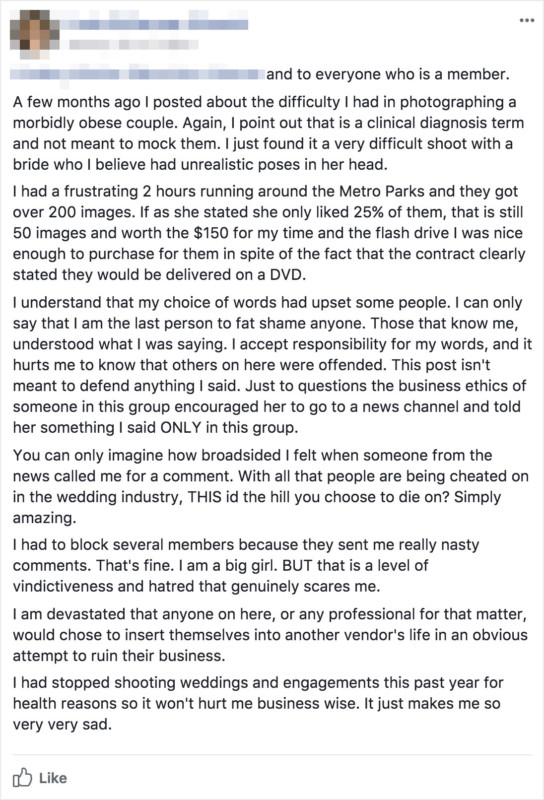Click the sentence starting 'I understand that my choice'
The height and width of the screenshot is (800, 544).
point(232,303)
